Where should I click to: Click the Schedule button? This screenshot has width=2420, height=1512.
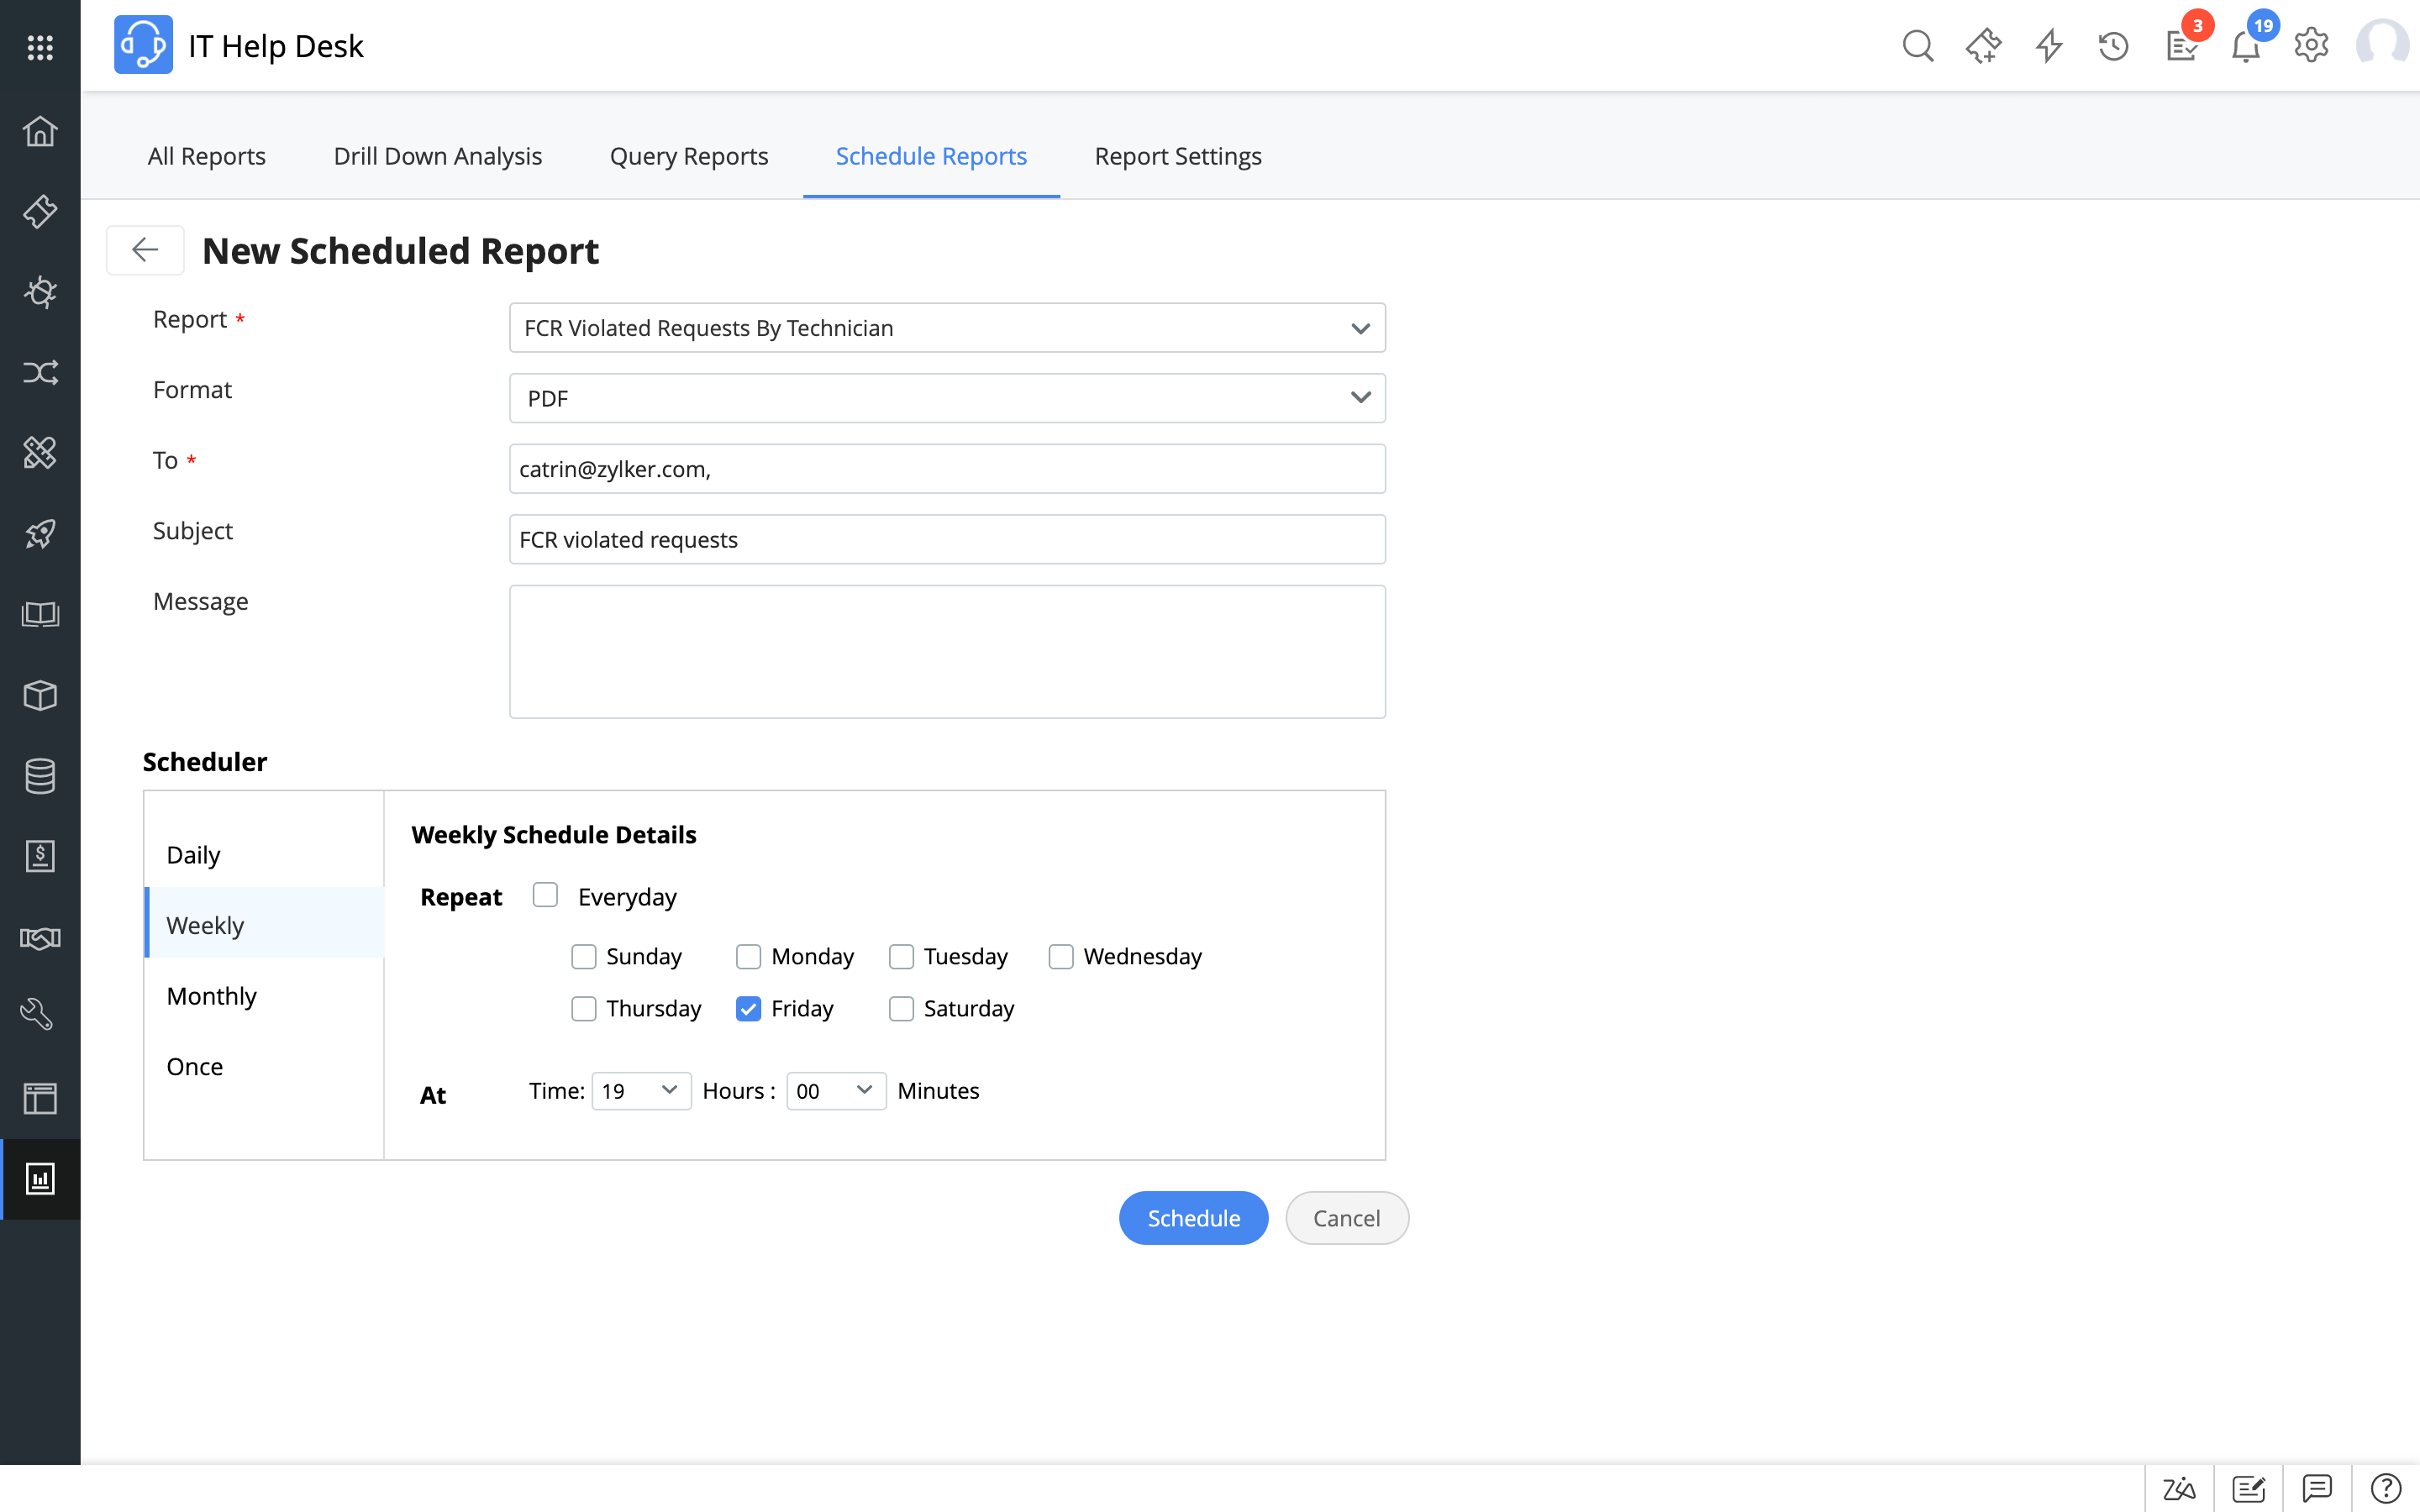(x=1193, y=1218)
